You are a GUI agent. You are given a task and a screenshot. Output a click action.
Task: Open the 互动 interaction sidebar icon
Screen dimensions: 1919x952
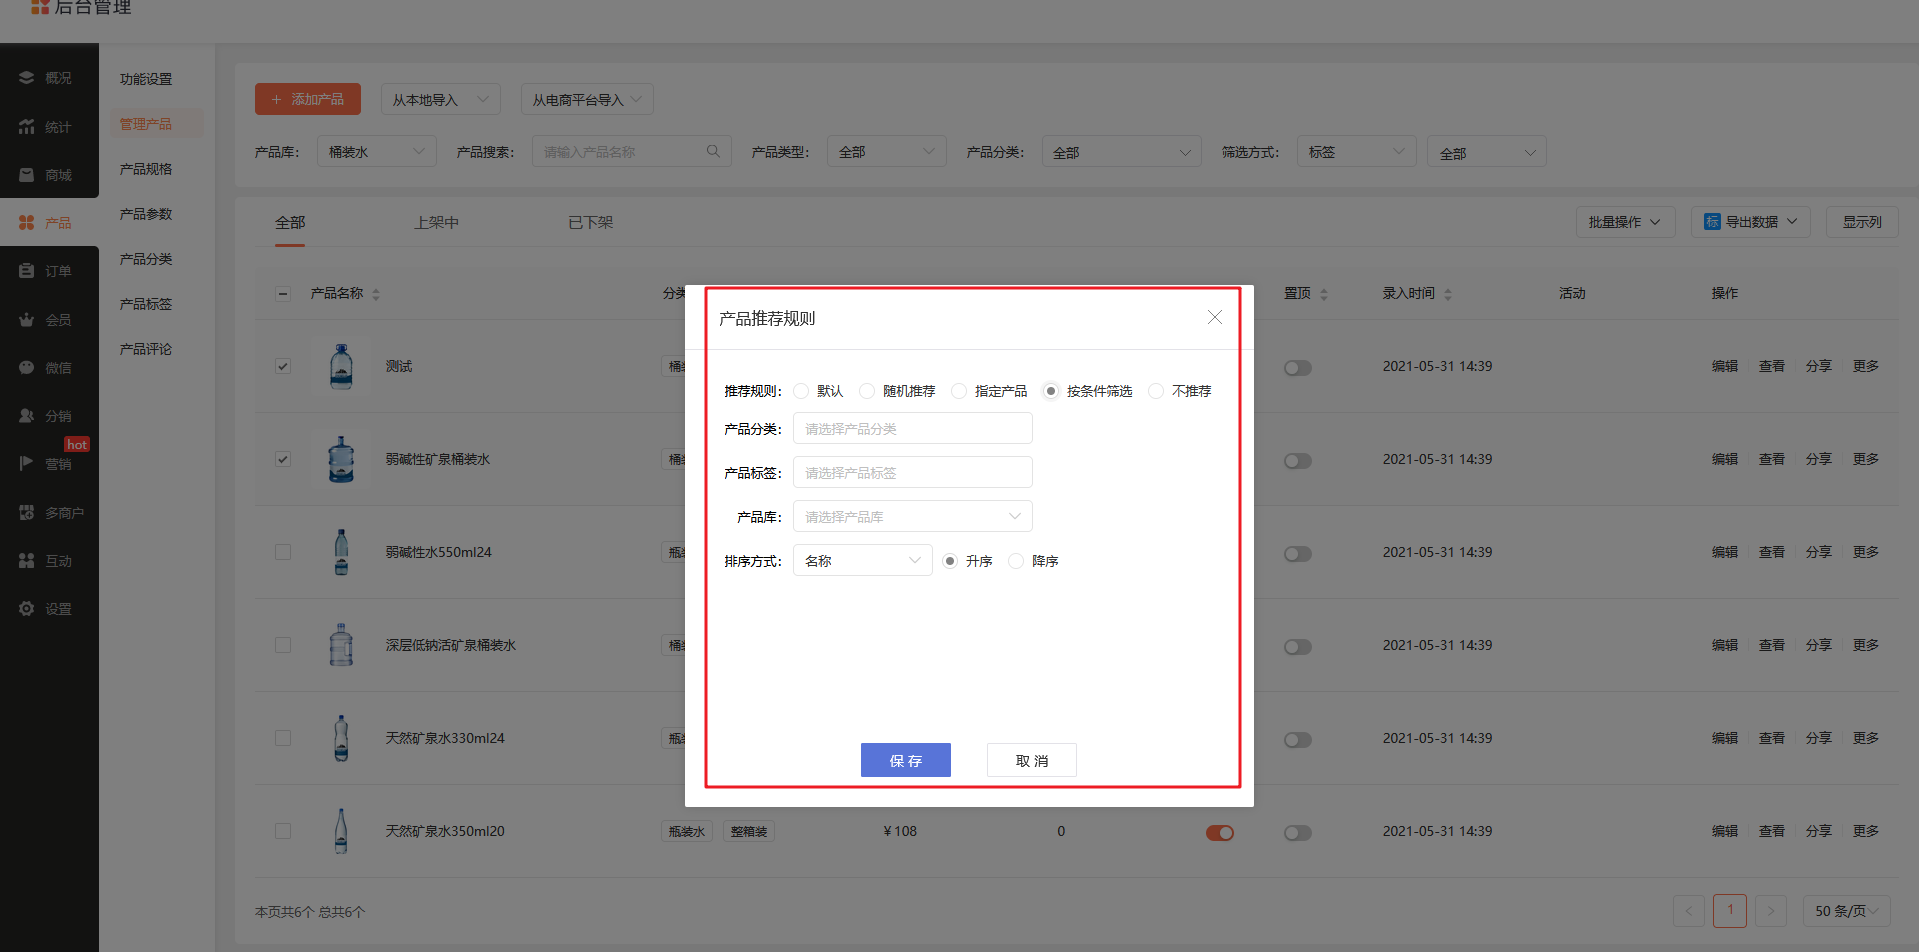pyautogui.click(x=27, y=561)
